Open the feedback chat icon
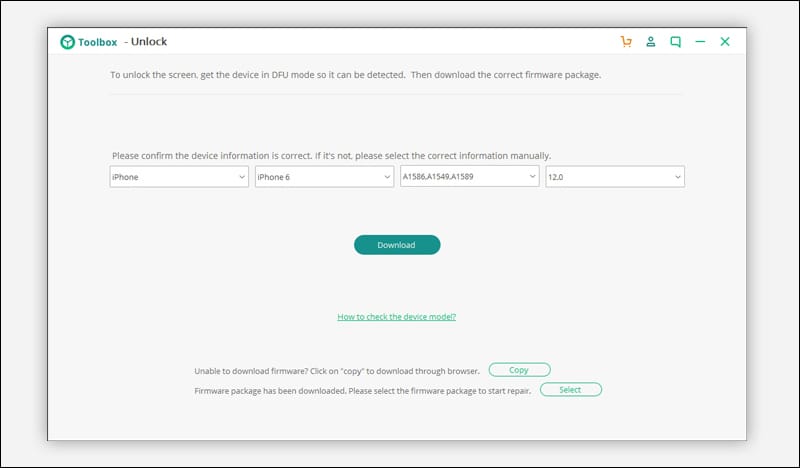This screenshot has height=468, width=800. coord(676,42)
